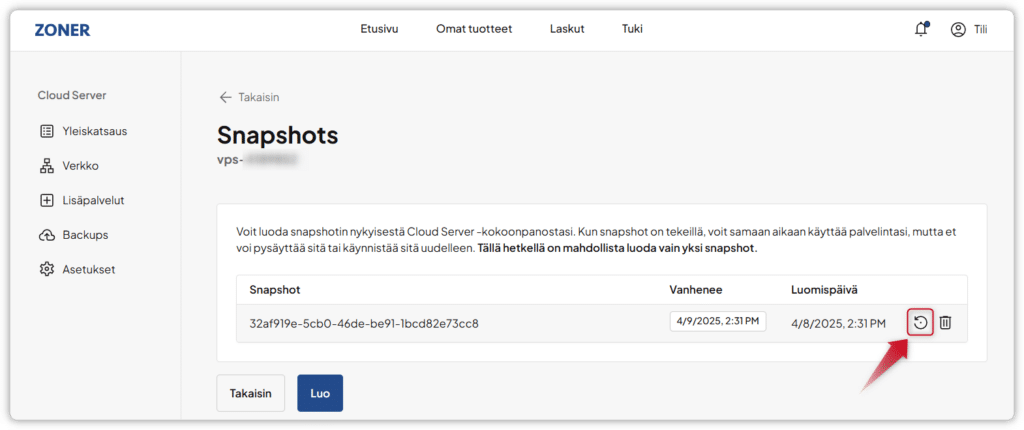The width and height of the screenshot is (1024, 430).
Task: Click the Asetukset gear icon
Action: click(x=46, y=270)
